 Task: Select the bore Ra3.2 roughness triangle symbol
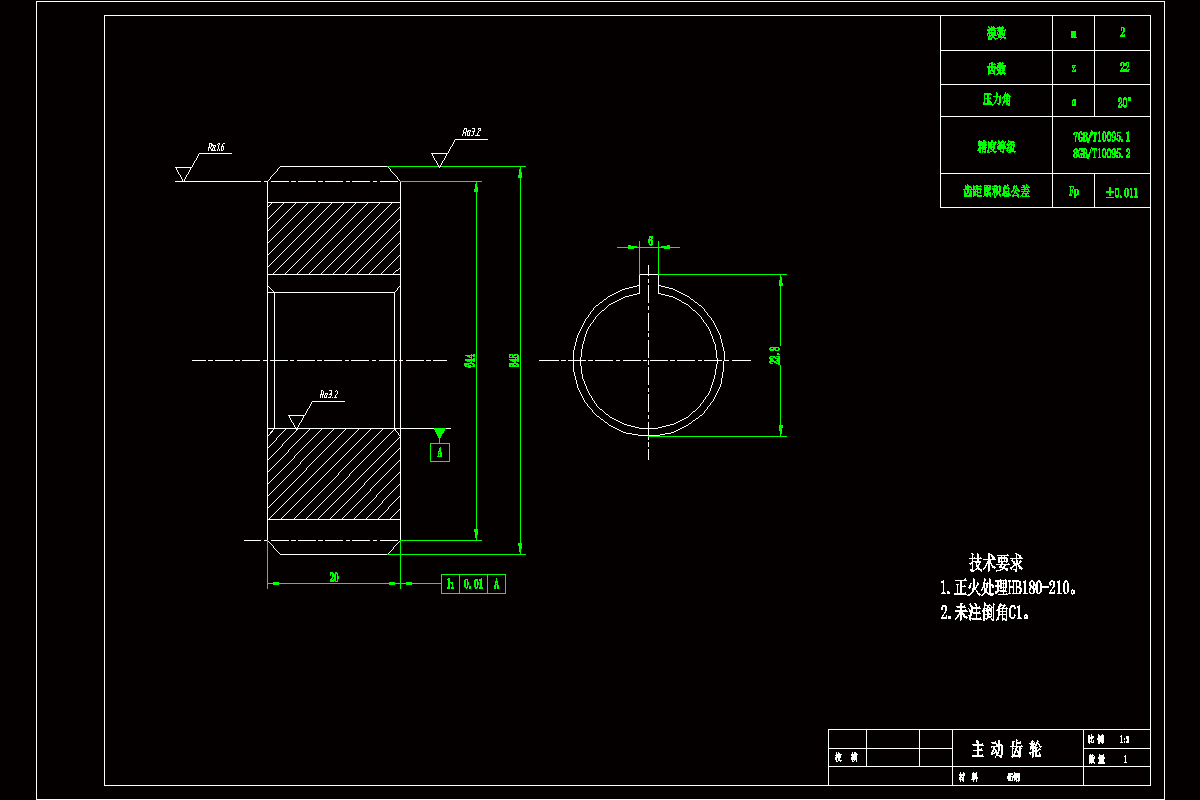296,421
